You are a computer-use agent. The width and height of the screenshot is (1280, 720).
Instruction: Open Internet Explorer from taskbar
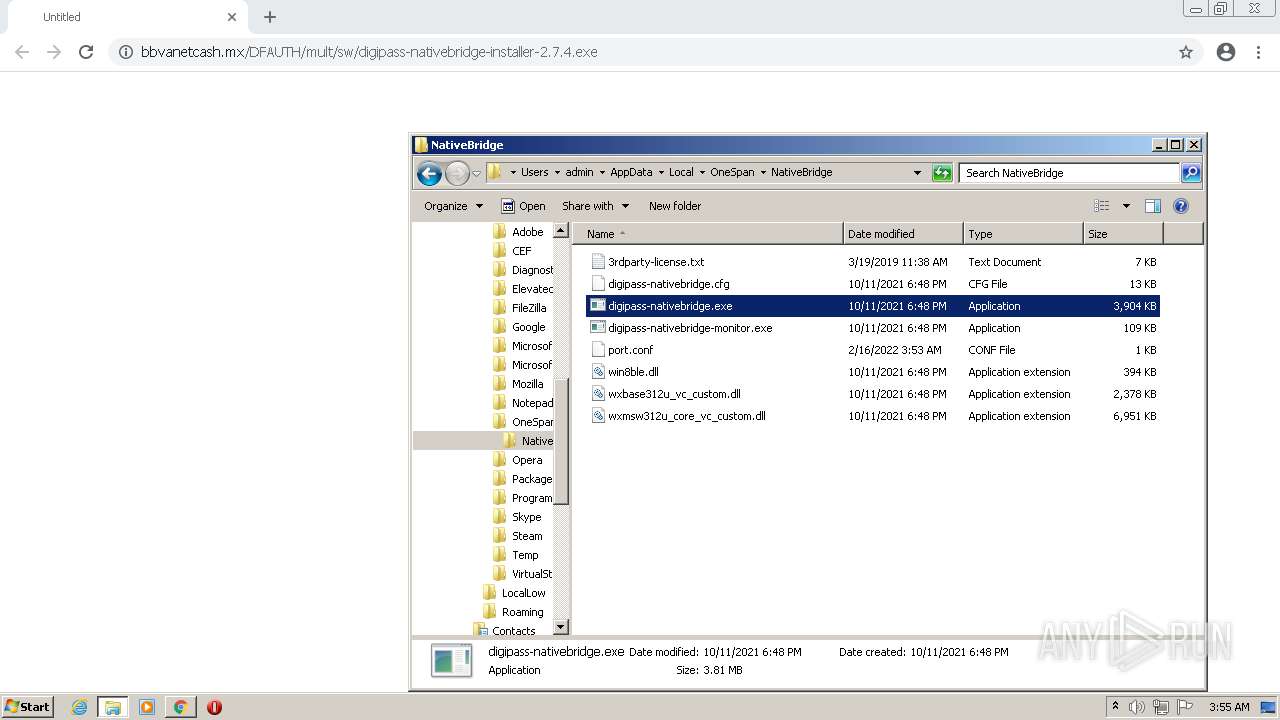click(79, 707)
